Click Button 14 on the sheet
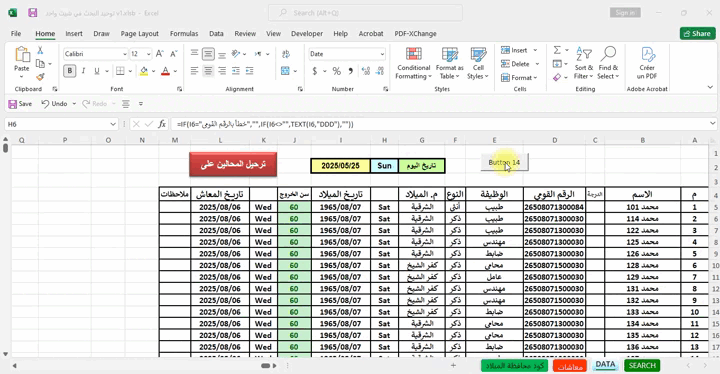The width and height of the screenshot is (720, 374). 504,162
